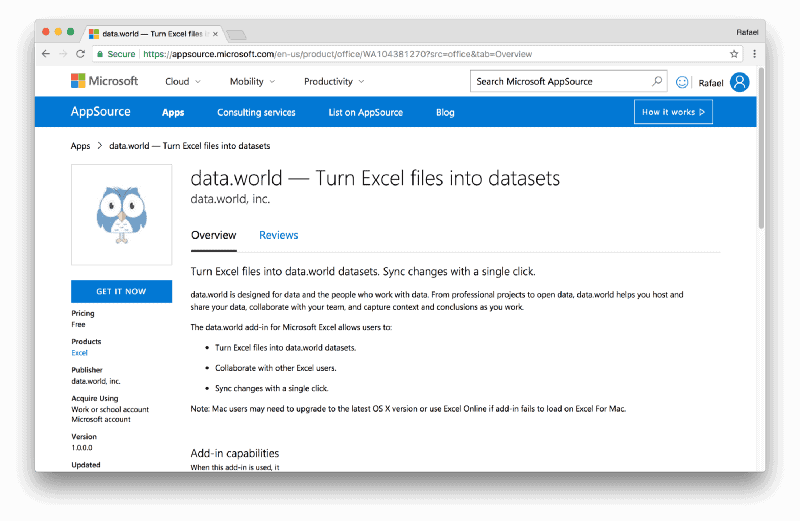The width and height of the screenshot is (800, 521).
Task: Click the page vertical scrollbar
Action: coord(761,148)
